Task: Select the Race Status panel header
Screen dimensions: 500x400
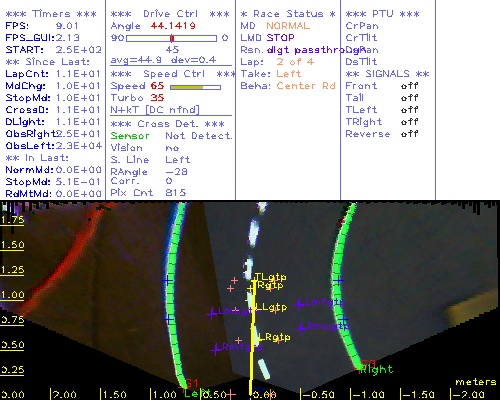Action: pyautogui.click(x=288, y=14)
